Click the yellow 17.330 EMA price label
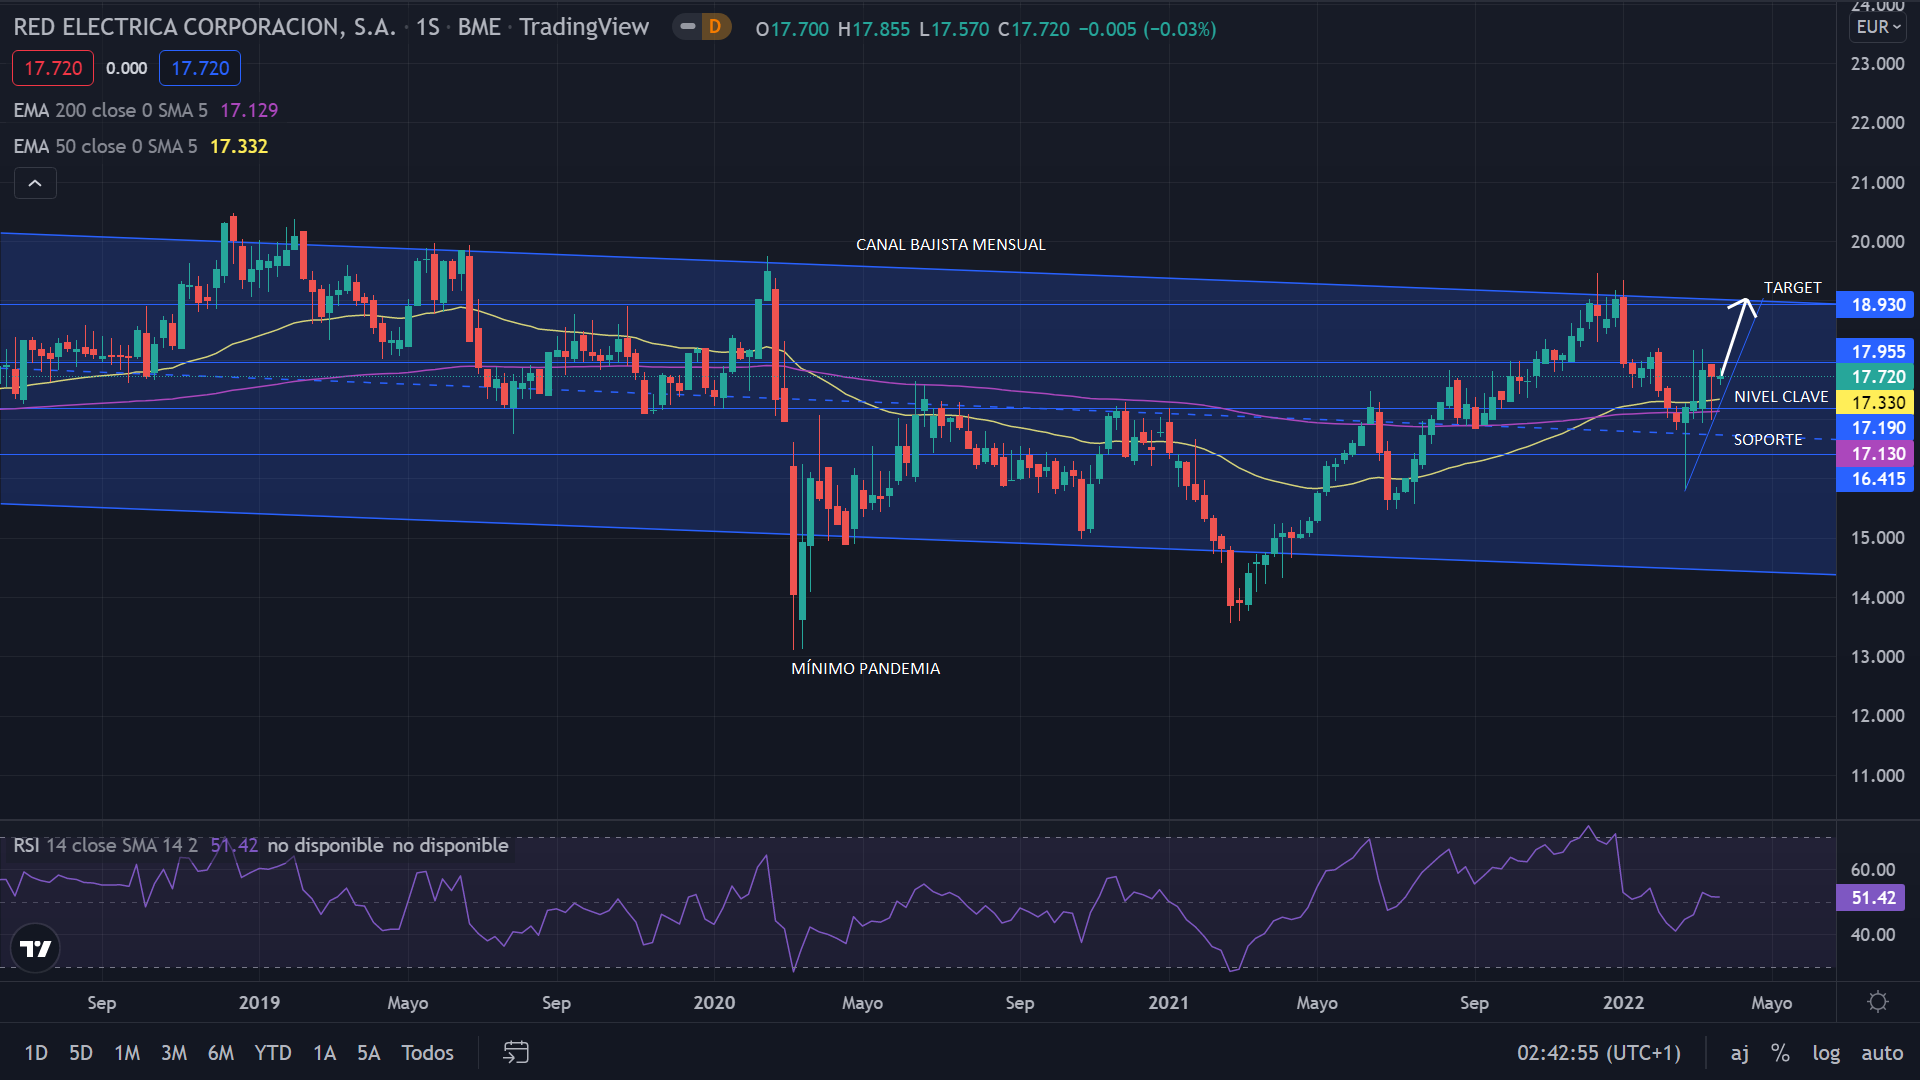Viewport: 1920px width, 1080px height. coord(1875,403)
